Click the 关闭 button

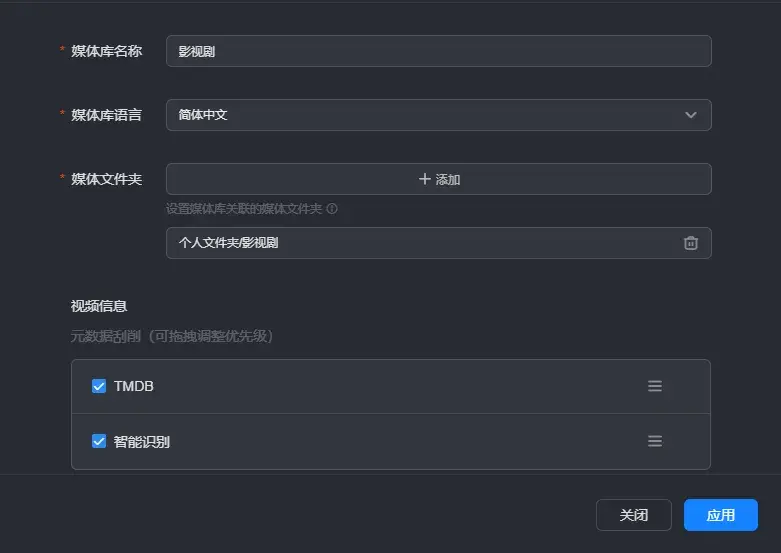633,515
